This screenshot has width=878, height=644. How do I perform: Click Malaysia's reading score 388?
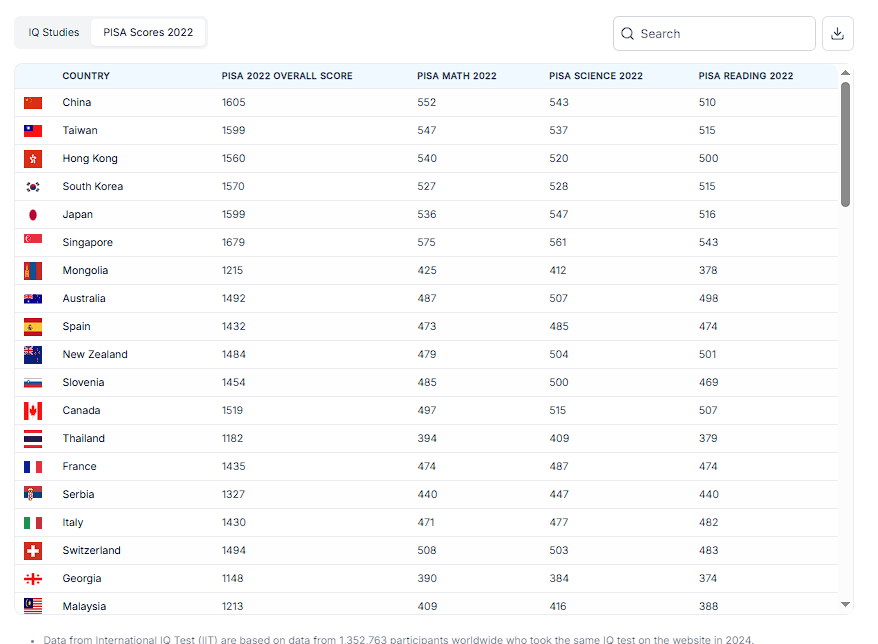coord(708,606)
